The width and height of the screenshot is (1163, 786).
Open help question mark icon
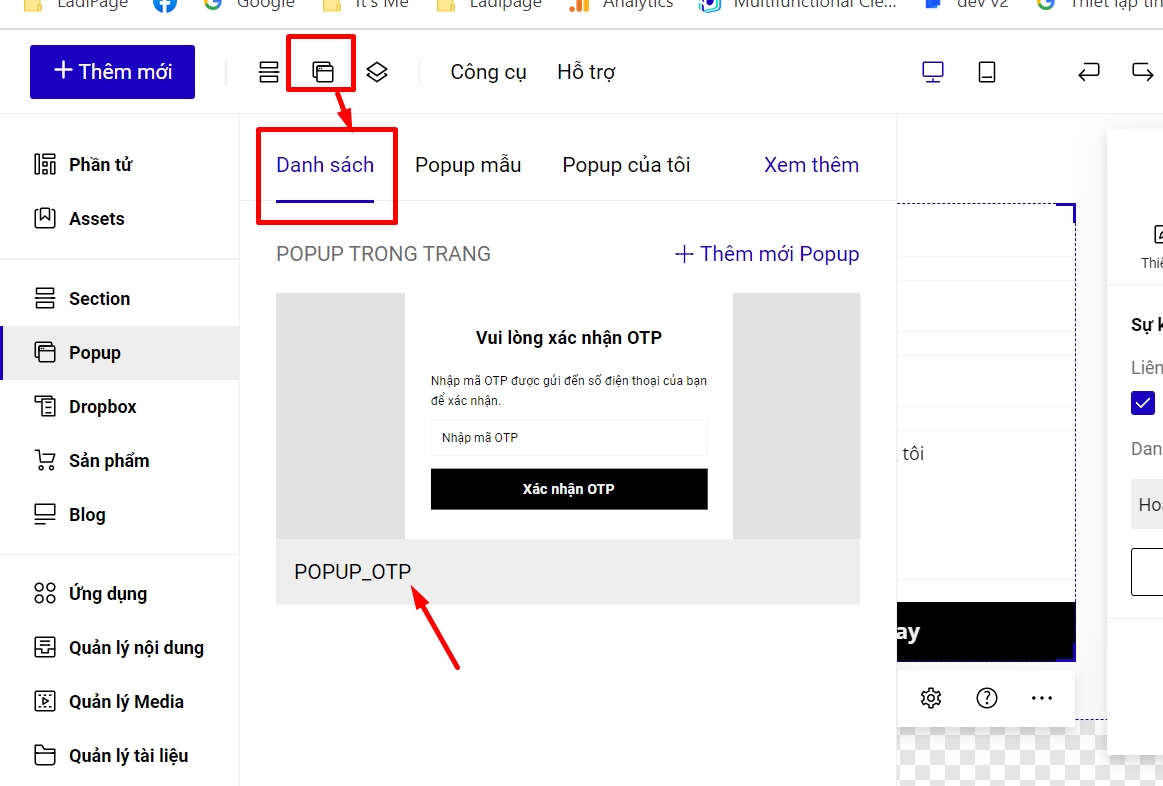(x=987, y=698)
